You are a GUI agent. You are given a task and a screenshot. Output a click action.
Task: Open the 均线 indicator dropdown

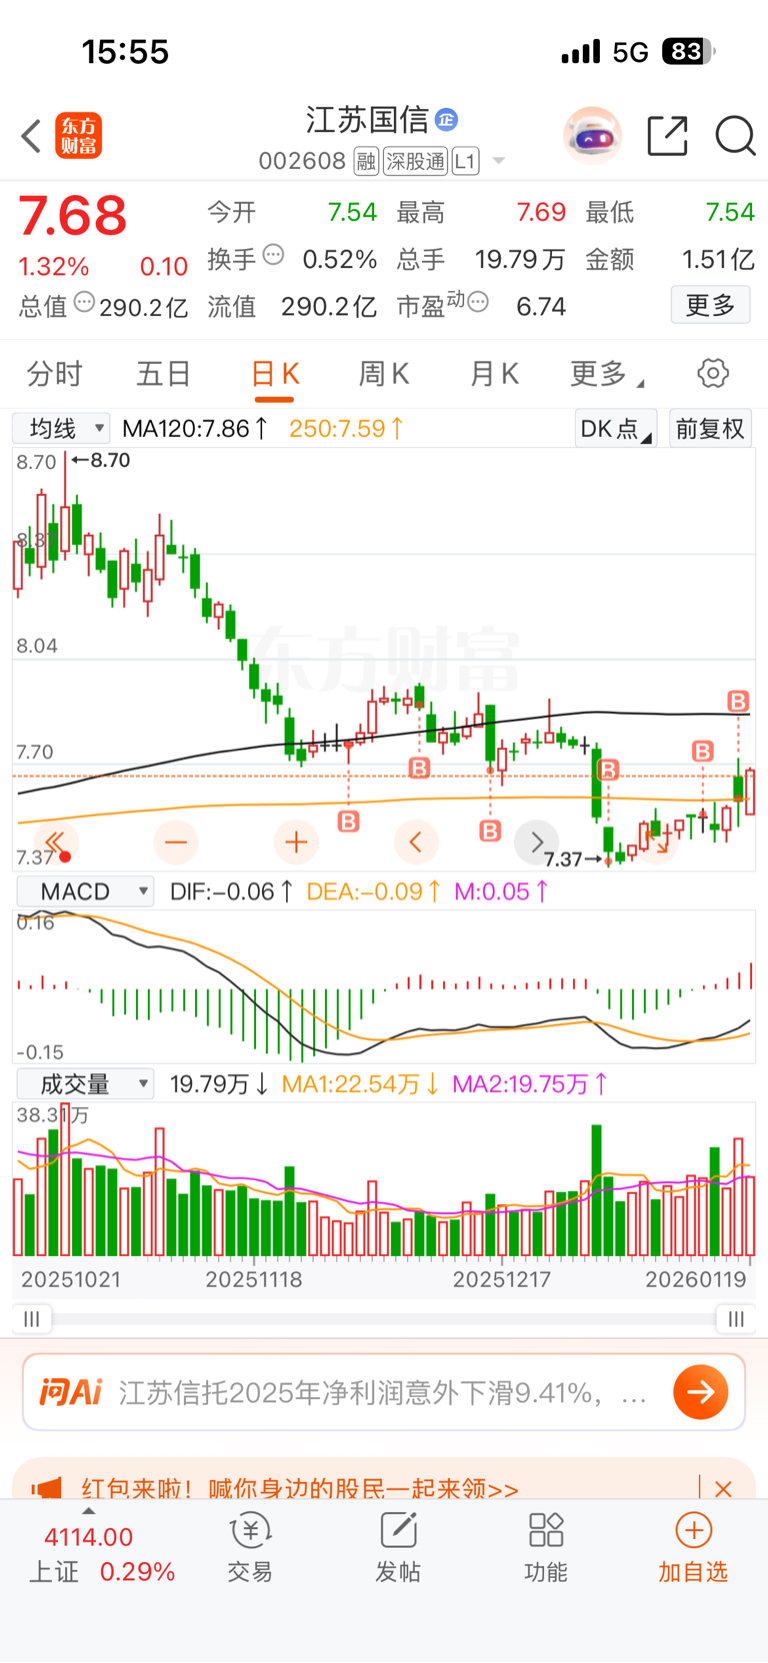pyautogui.click(x=61, y=429)
